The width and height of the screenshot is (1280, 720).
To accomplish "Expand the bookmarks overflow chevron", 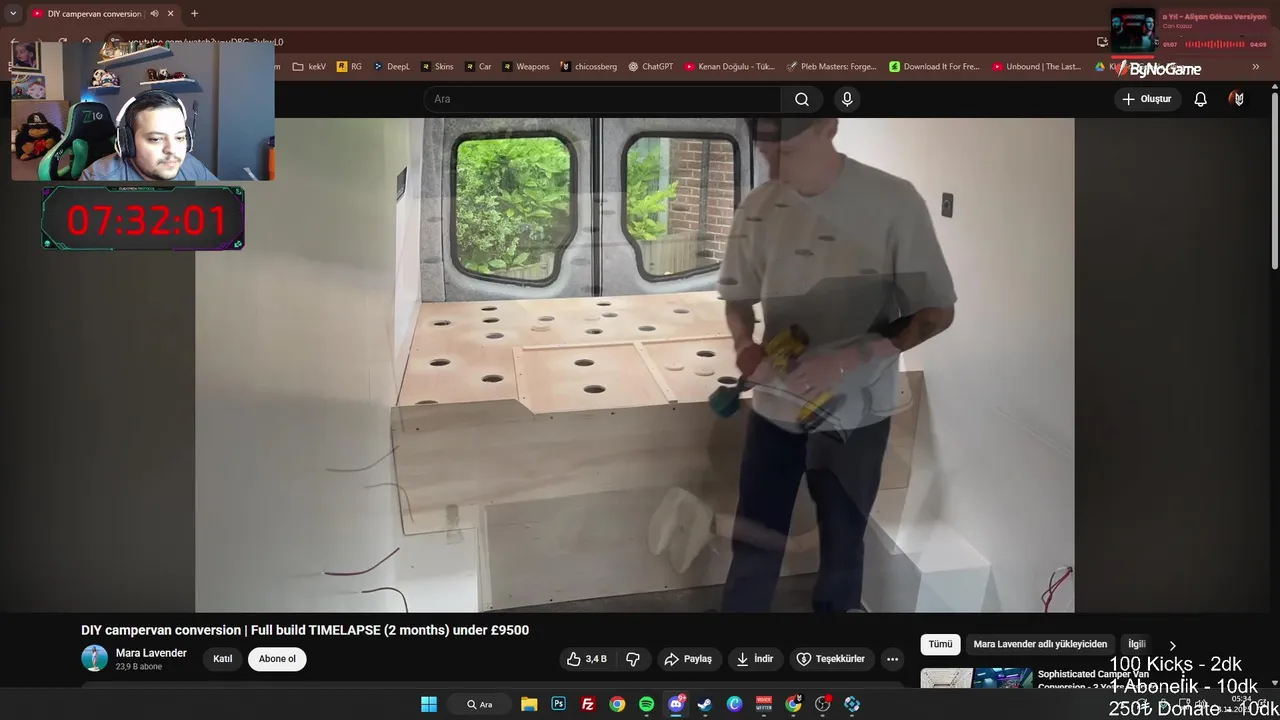I will (1256, 67).
